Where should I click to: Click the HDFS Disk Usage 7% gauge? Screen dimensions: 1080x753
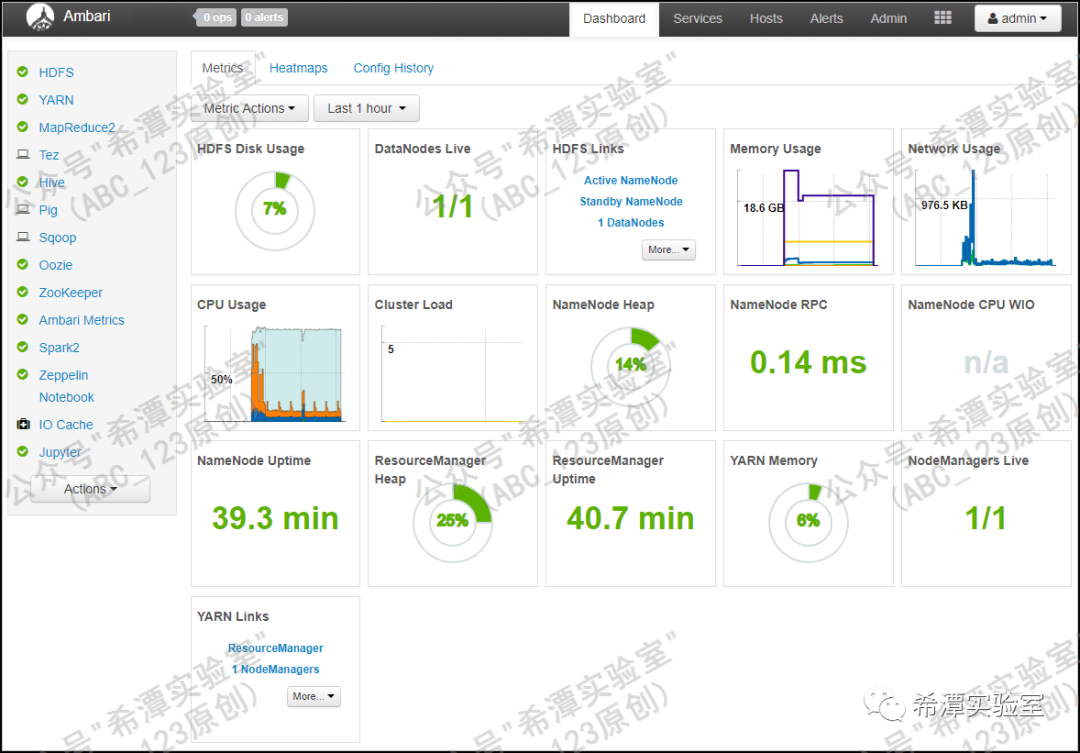point(275,210)
